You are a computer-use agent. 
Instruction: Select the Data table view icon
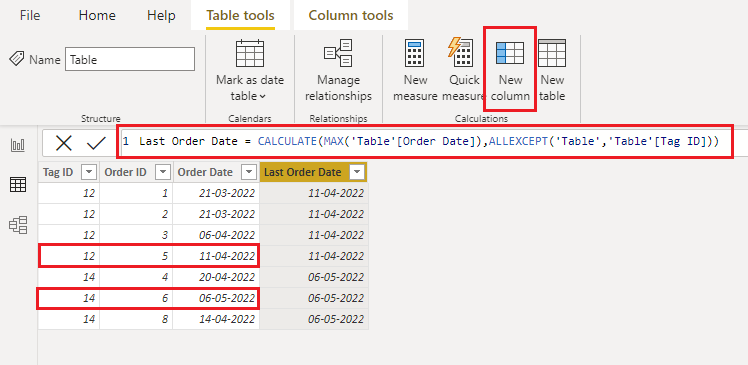(x=18, y=184)
